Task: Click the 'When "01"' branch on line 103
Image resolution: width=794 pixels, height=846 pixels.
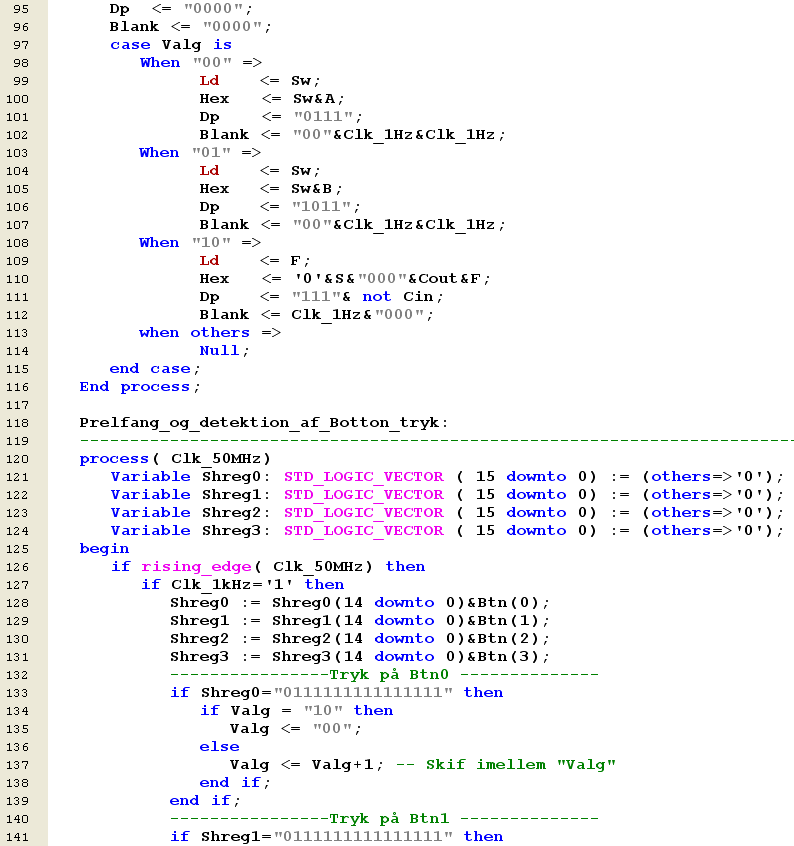Action: [x=185, y=153]
